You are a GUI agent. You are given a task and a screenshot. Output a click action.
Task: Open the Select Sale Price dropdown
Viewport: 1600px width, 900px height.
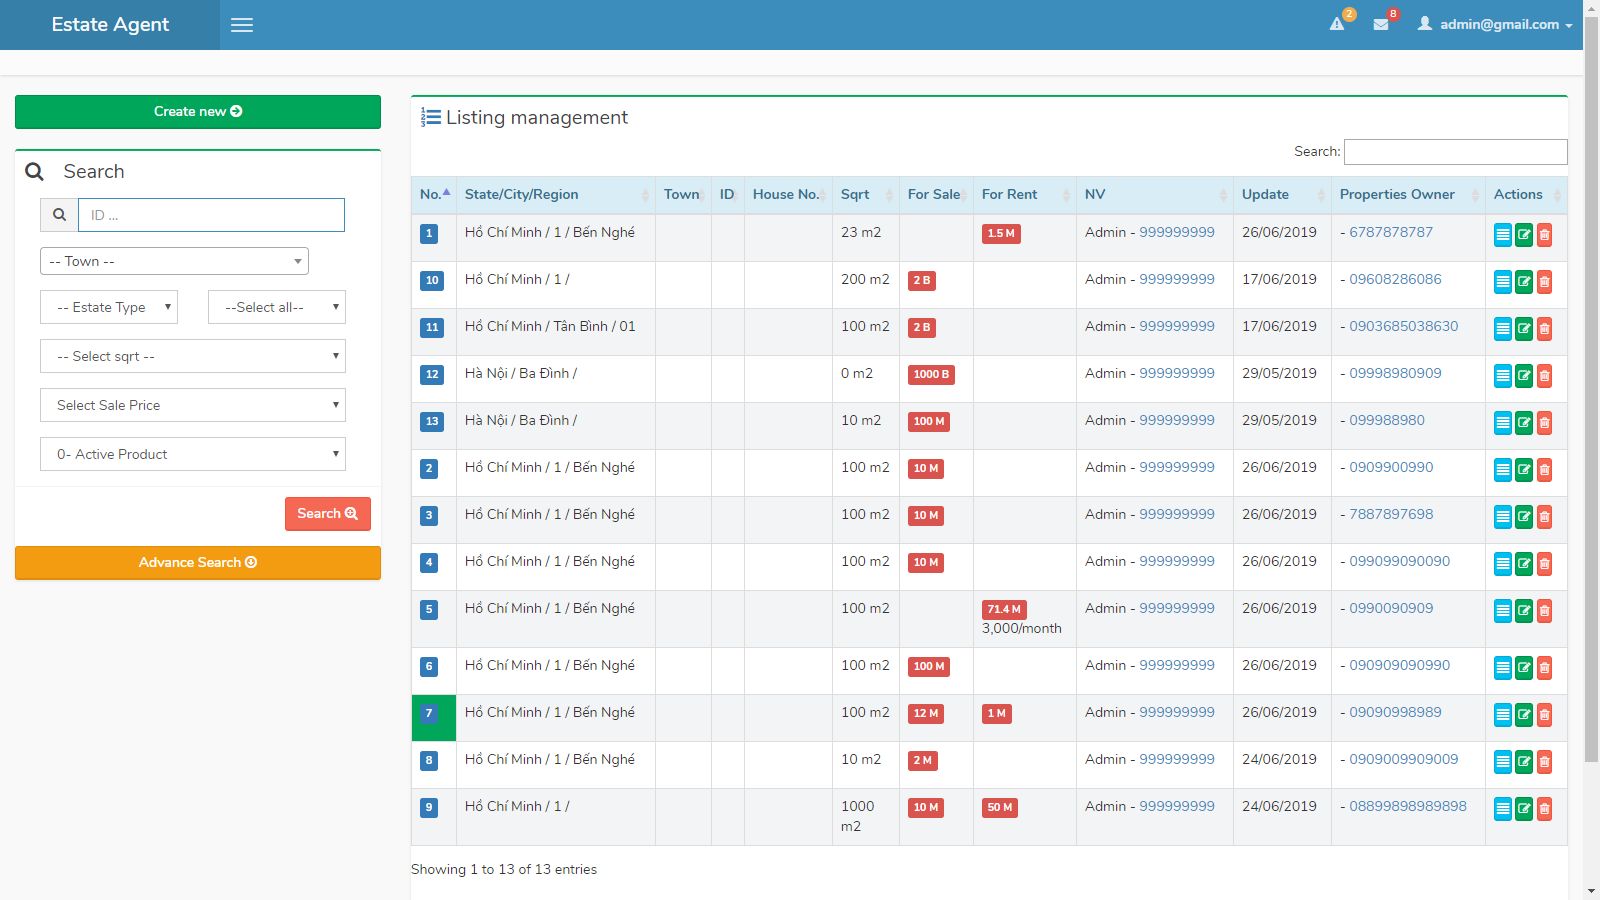[x=193, y=405]
